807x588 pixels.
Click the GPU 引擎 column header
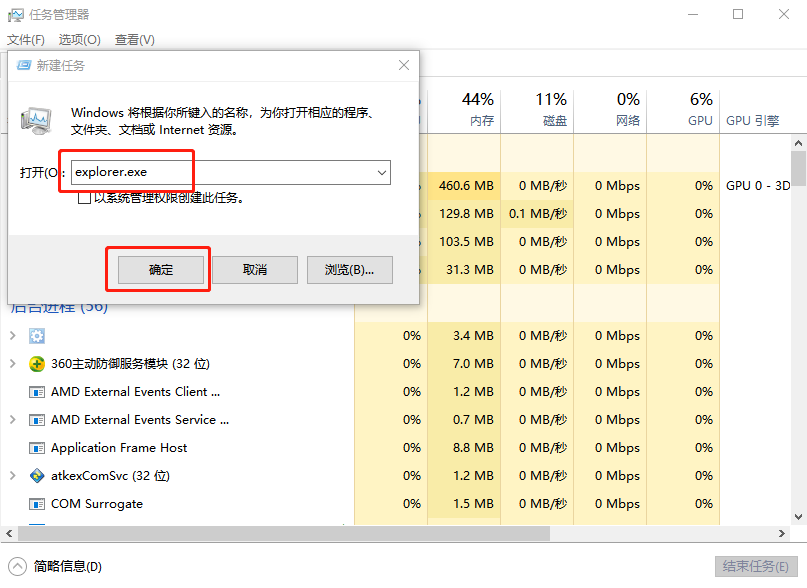click(752, 120)
